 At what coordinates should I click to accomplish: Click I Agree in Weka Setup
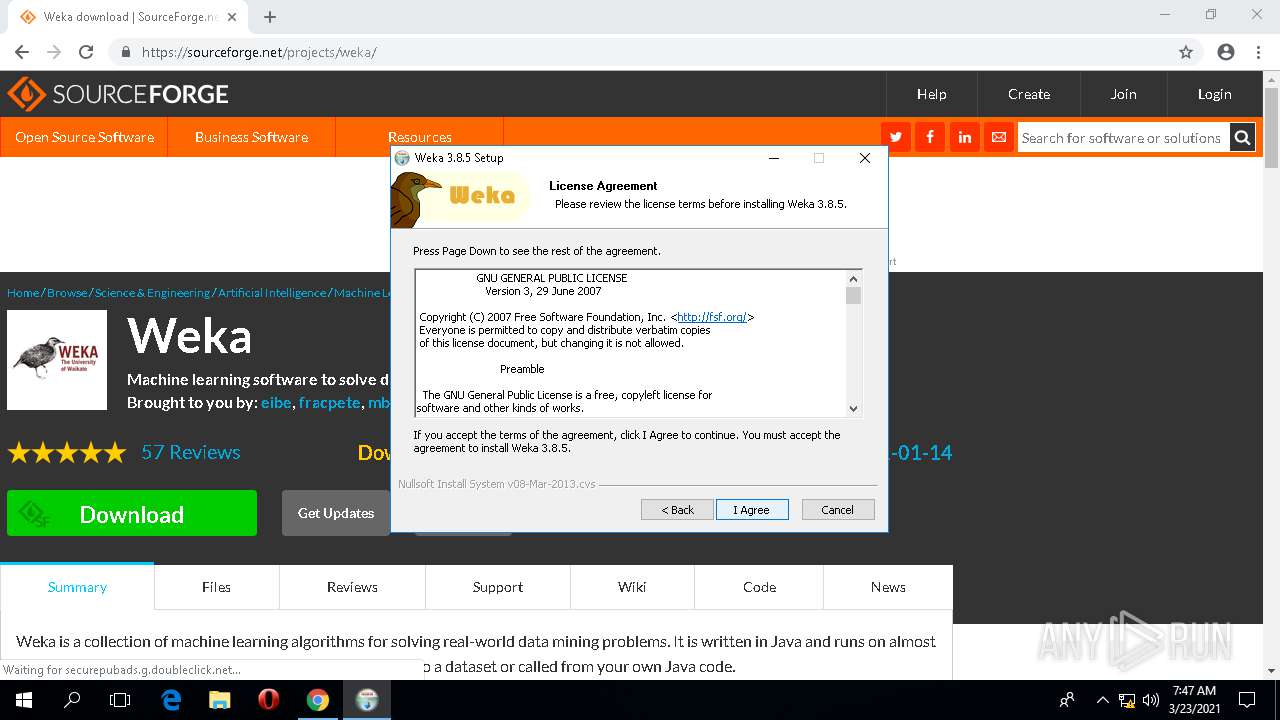pyautogui.click(x=752, y=510)
